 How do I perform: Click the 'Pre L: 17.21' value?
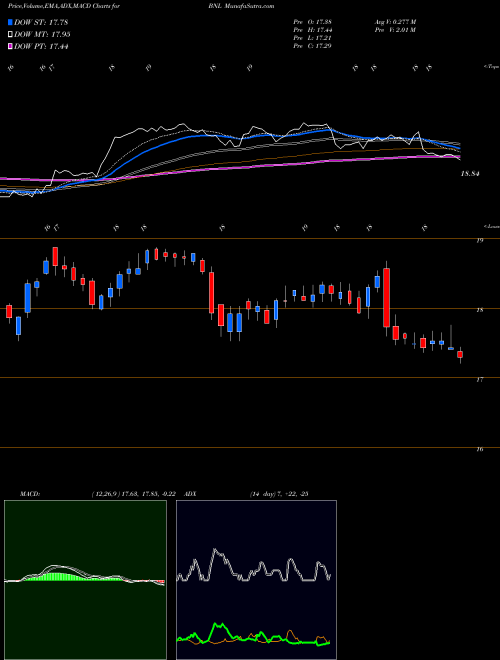(x=313, y=38)
